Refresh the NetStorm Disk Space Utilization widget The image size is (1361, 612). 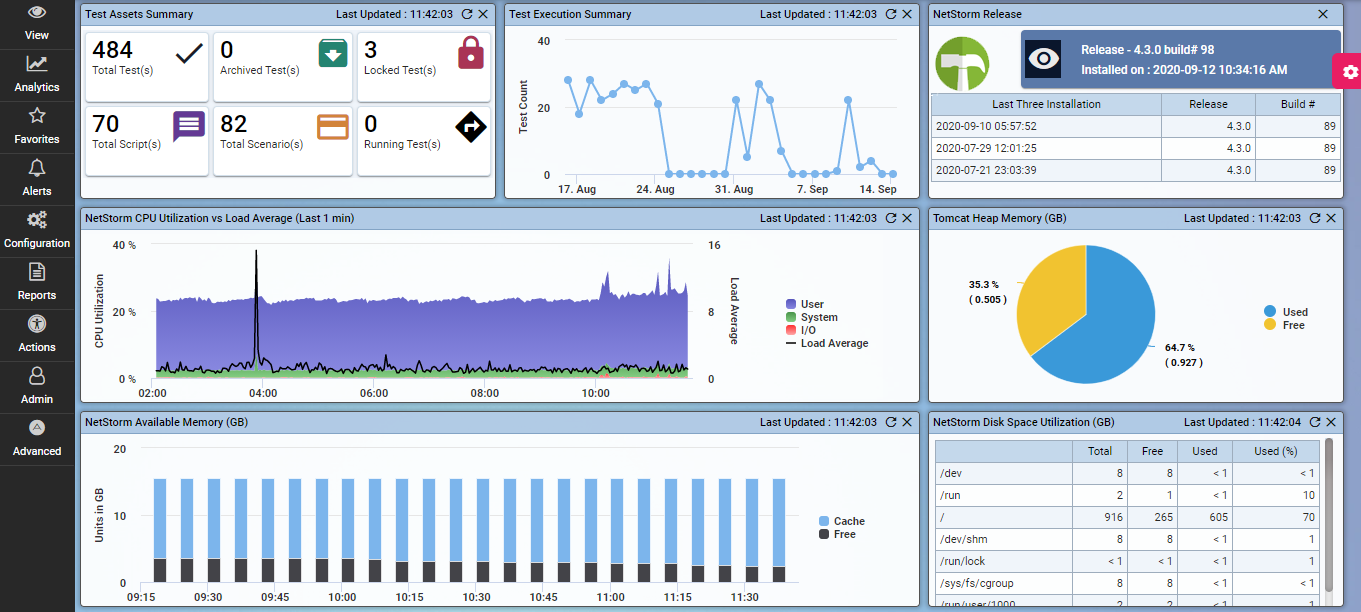[1315, 422]
